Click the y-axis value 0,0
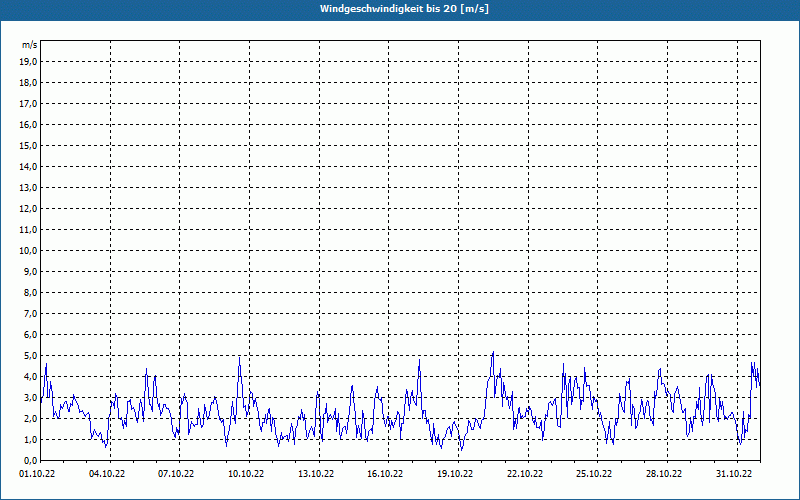Viewport: 800px width, 500px height. [30, 460]
